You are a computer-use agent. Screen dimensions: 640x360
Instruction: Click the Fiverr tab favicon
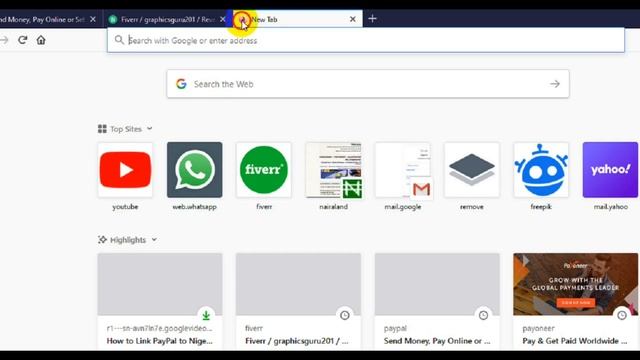113,19
